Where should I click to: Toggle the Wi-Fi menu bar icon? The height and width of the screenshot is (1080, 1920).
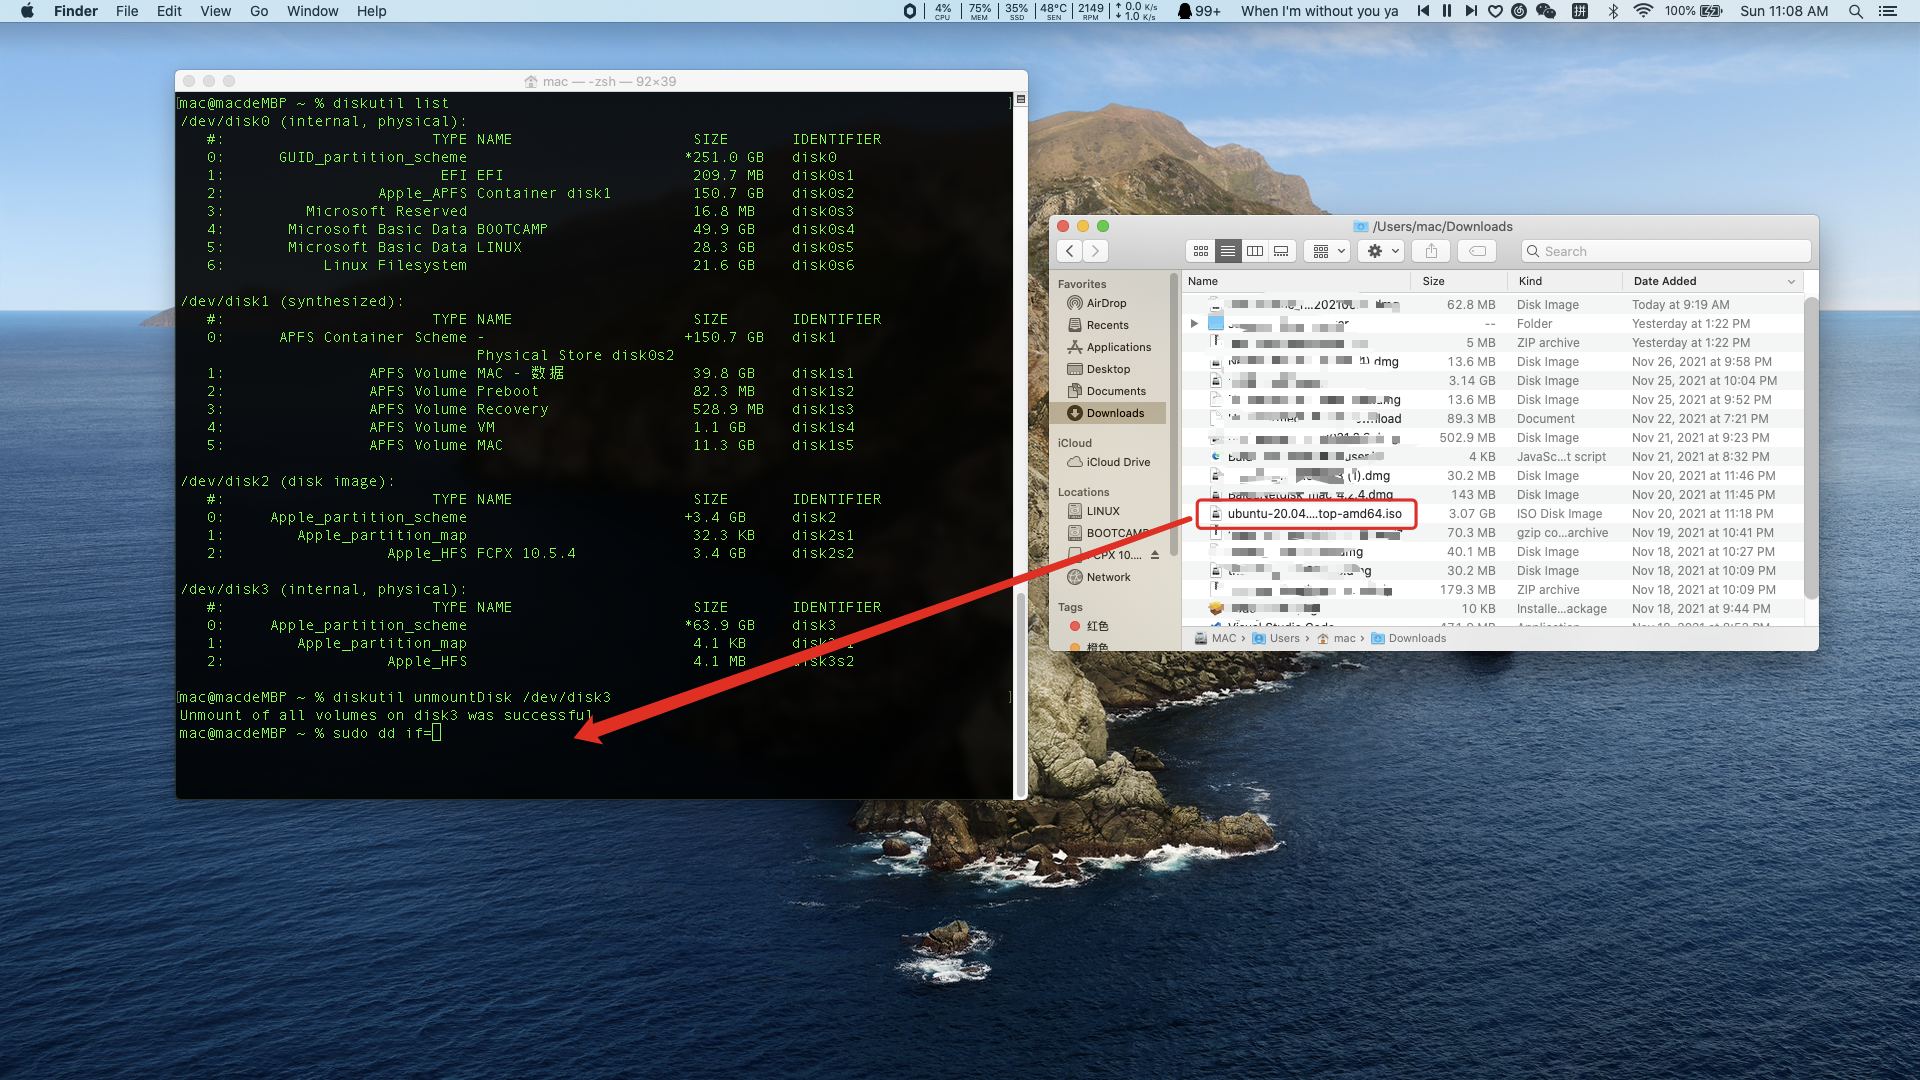pos(1643,11)
